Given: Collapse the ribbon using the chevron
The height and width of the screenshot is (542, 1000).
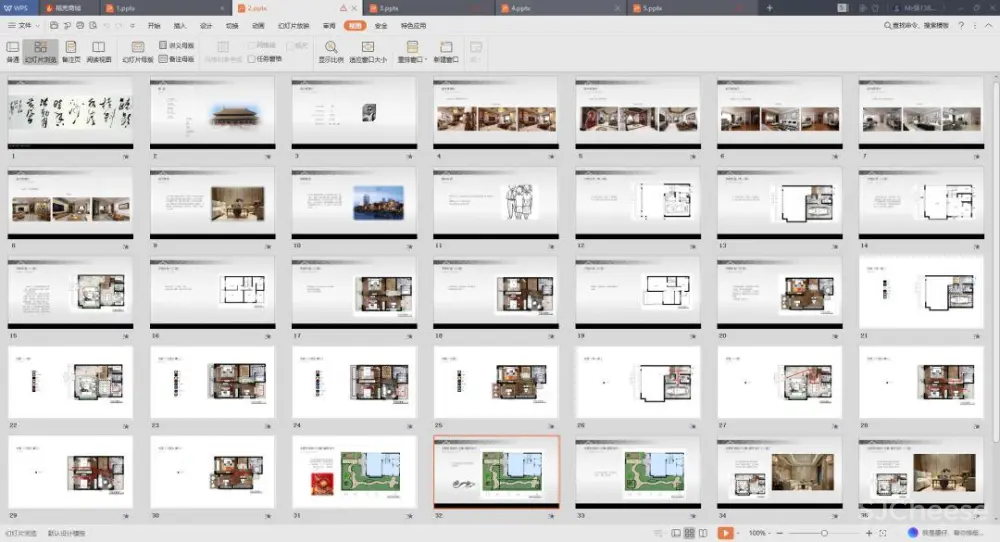Looking at the screenshot, I should [x=988, y=25].
